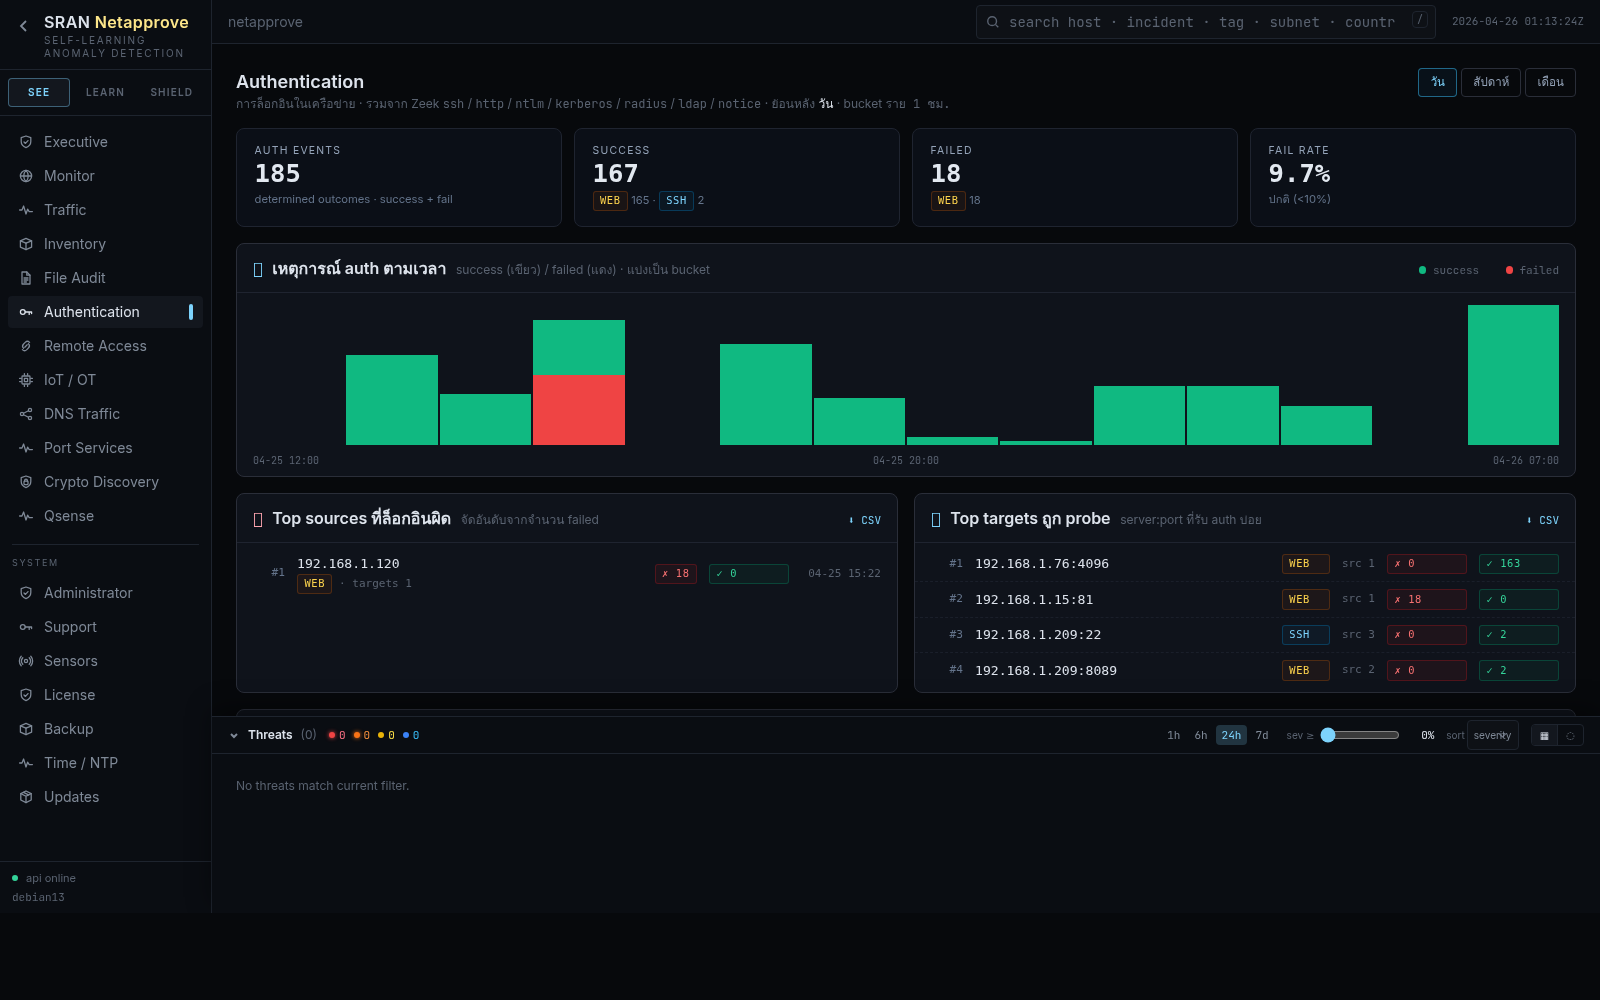Select the เดือน (month) range button
The image size is (1600, 1000).
pos(1549,82)
